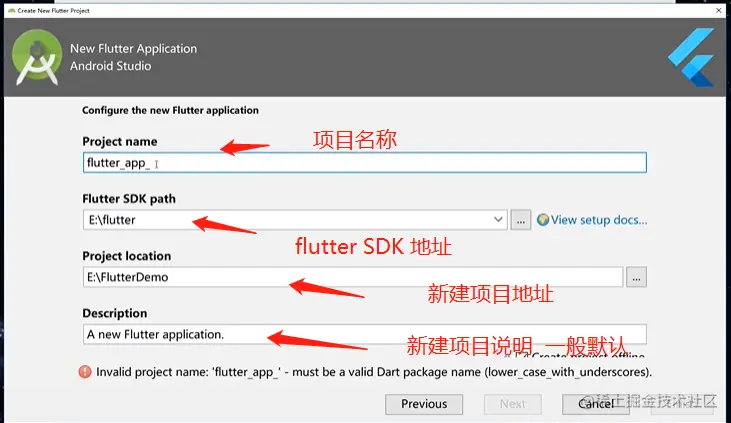This screenshot has height=423, width=731.
Task: Click the Next button
Action: (512, 404)
